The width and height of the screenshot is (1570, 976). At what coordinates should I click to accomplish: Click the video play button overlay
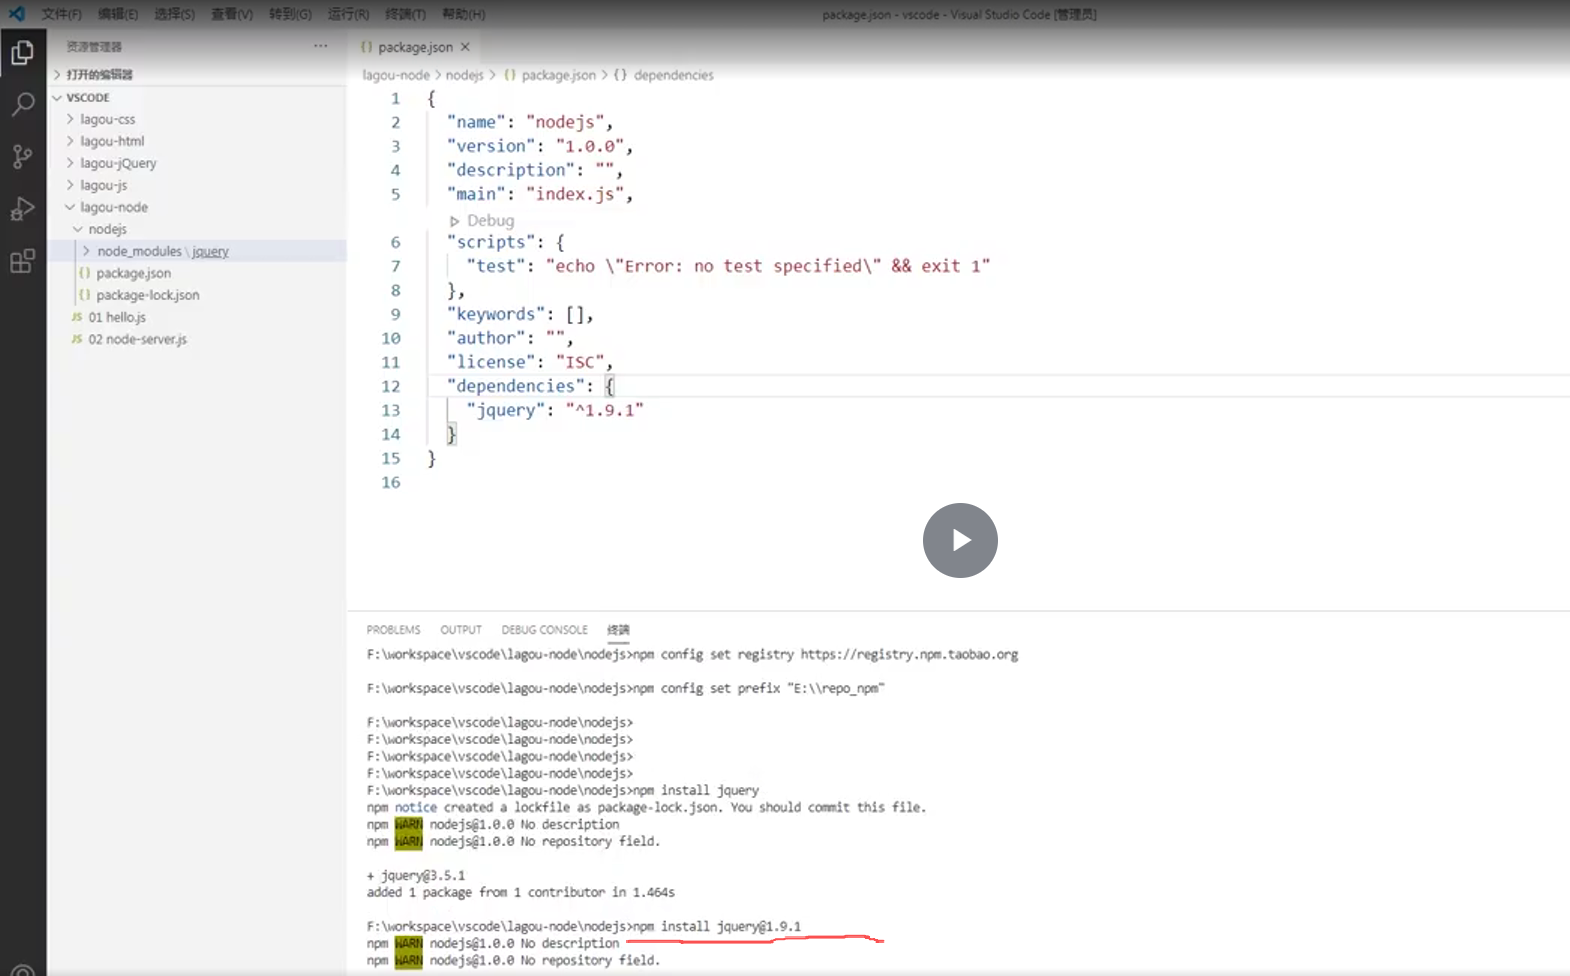pos(960,540)
